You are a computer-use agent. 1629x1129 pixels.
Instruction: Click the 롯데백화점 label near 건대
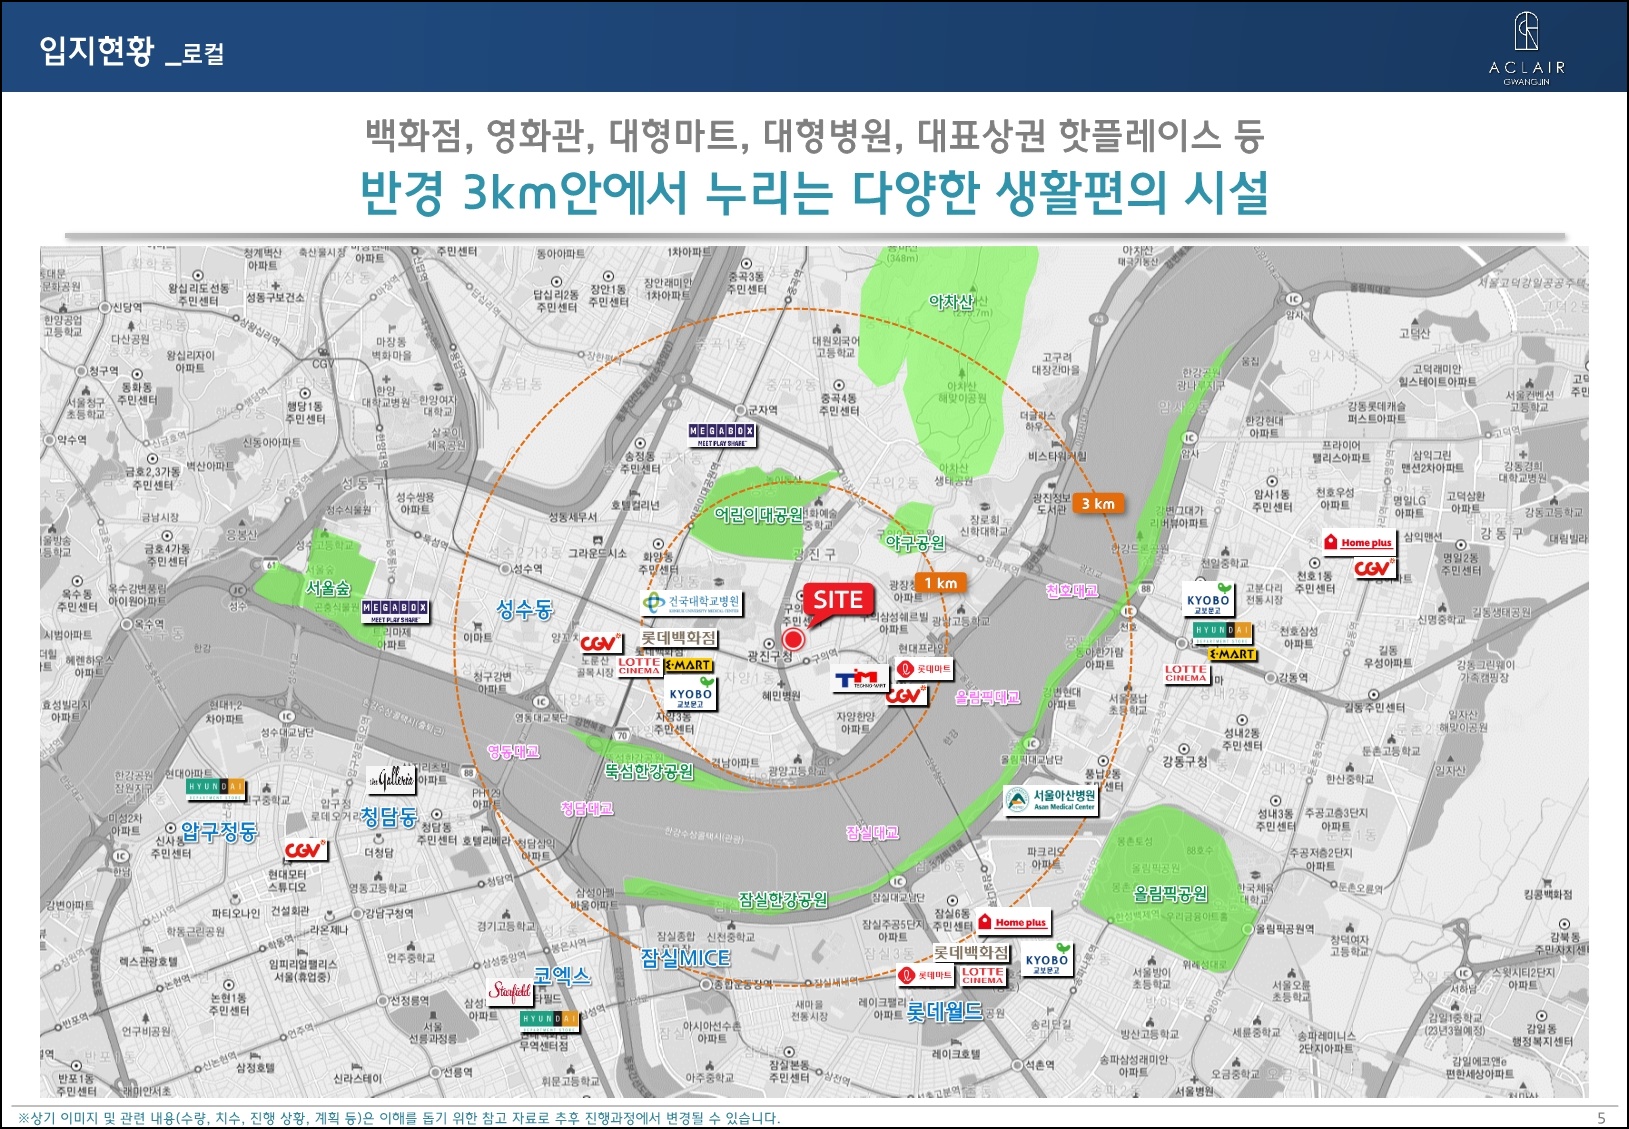pyautogui.click(x=679, y=638)
